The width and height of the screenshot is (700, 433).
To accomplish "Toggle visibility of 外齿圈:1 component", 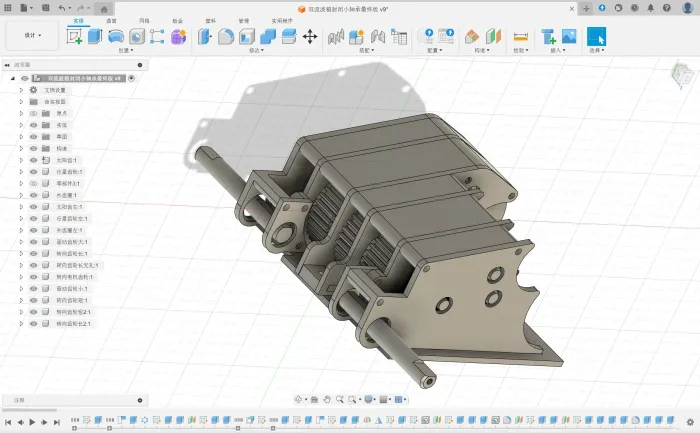I will click(x=33, y=195).
